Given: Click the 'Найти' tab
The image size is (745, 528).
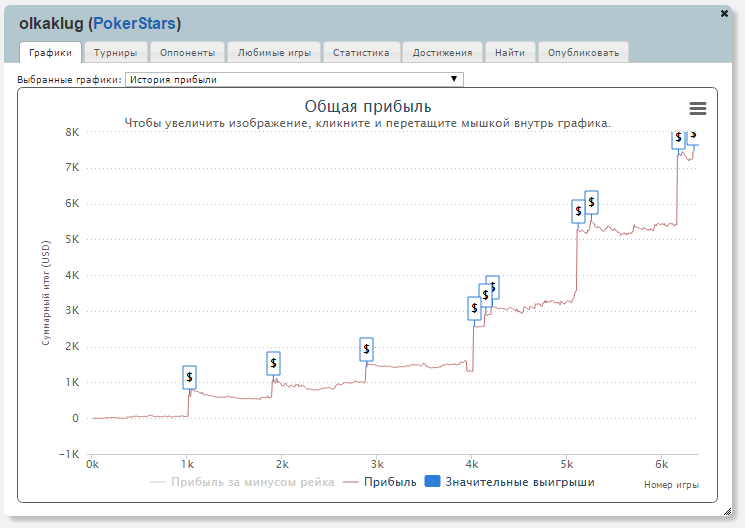Looking at the screenshot, I should coord(510,52).
